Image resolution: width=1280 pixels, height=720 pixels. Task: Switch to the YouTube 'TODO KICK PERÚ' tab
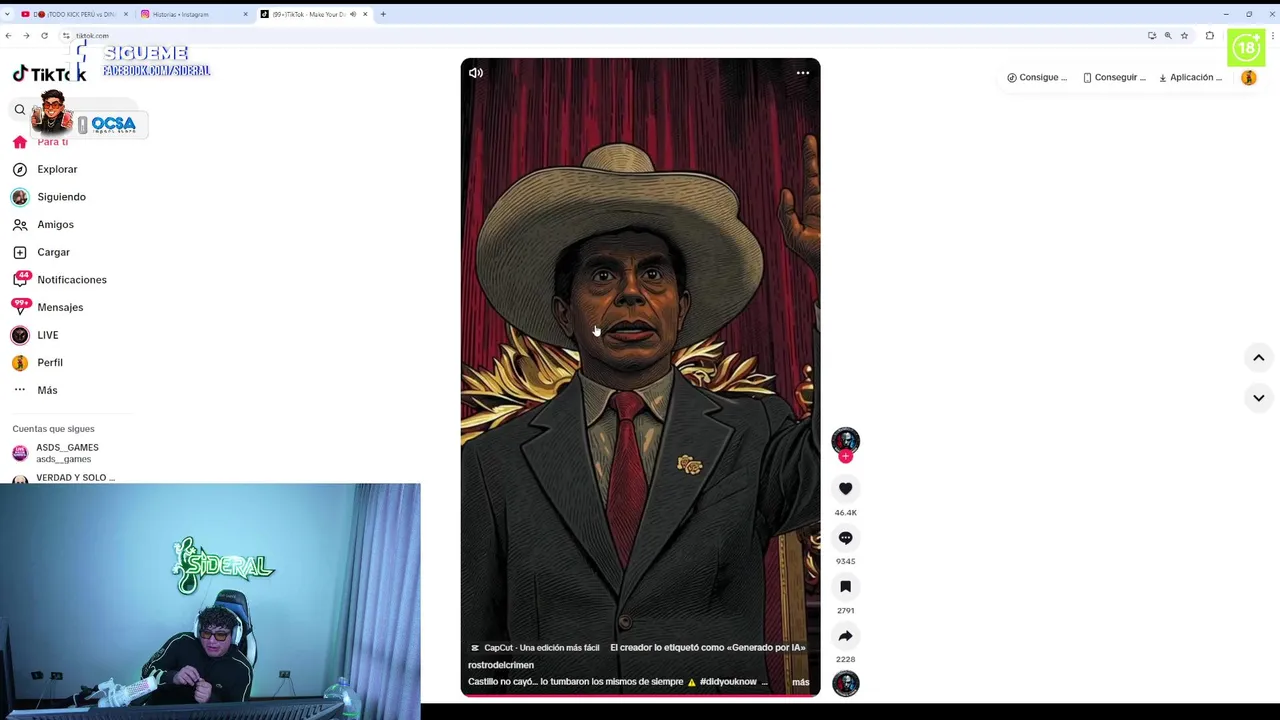click(x=74, y=14)
